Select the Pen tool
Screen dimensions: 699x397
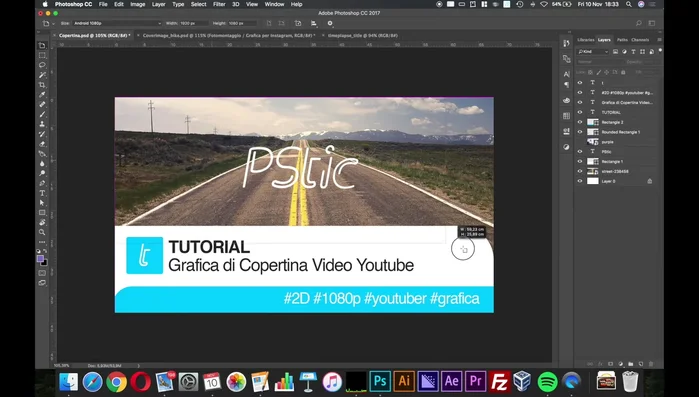(x=42, y=183)
